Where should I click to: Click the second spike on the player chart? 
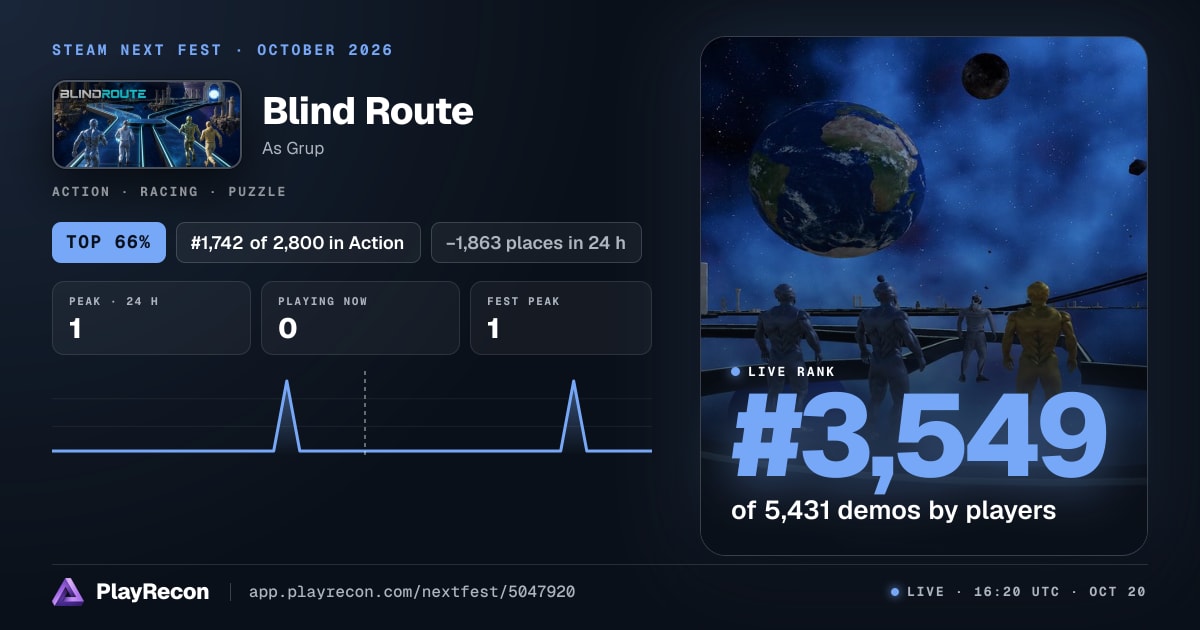coord(574,415)
